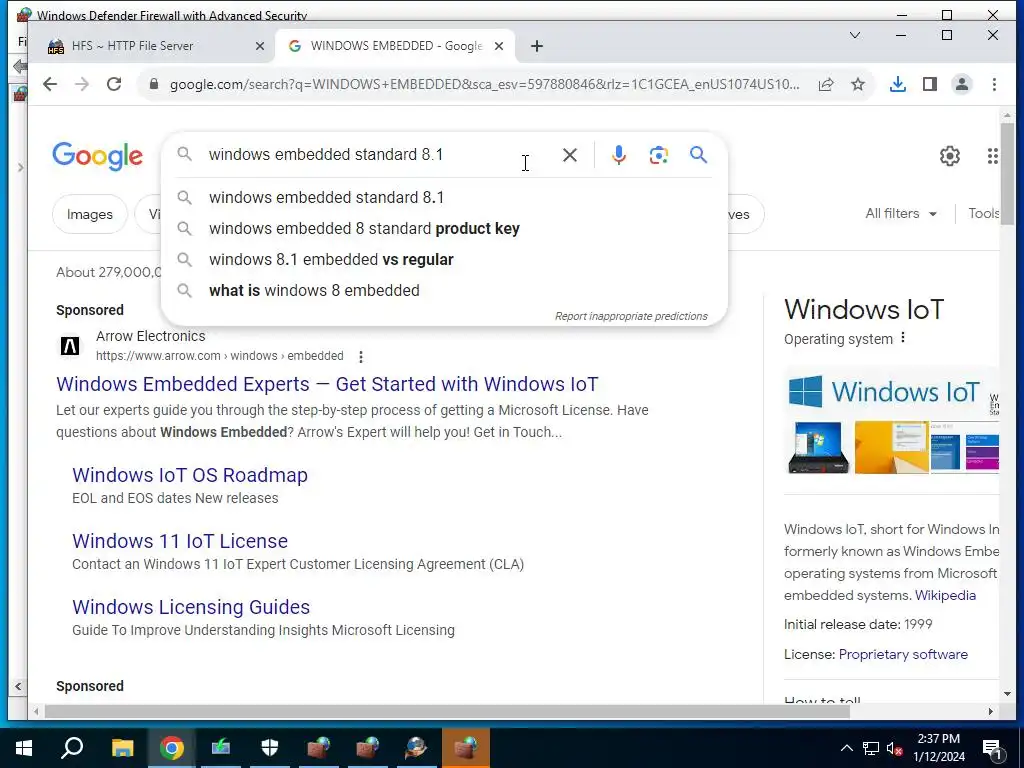The image size is (1024, 768).
Task: Open the muted volume tray icon
Action: click(894, 748)
